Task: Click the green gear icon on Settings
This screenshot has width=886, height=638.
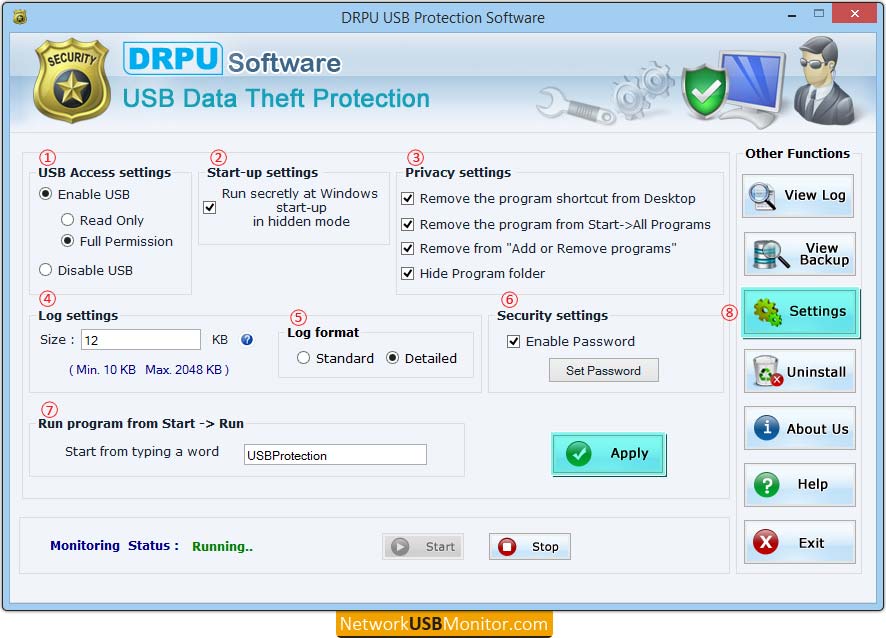Action: click(x=767, y=311)
